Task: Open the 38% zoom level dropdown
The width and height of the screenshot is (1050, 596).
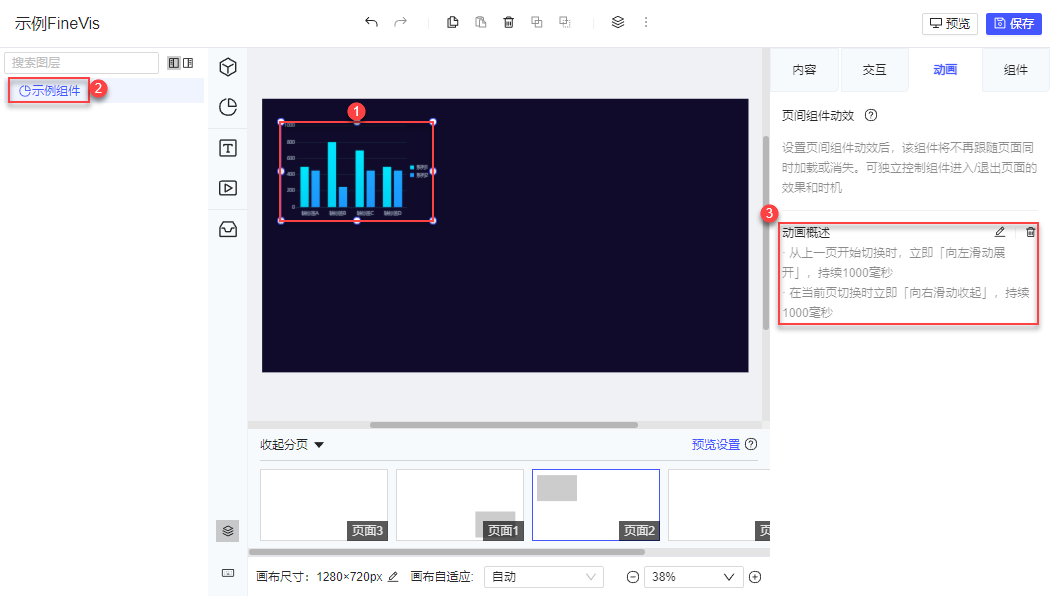Action: tap(693, 577)
